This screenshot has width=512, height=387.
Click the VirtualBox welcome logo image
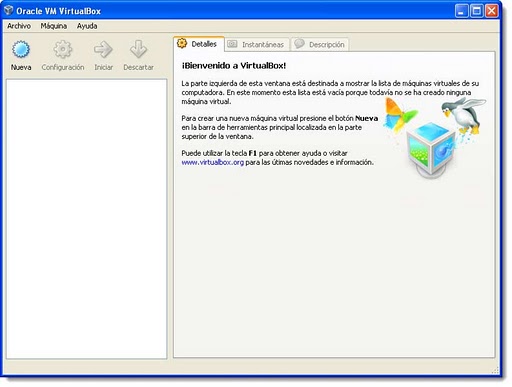pyautogui.click(x=435, y=137)
